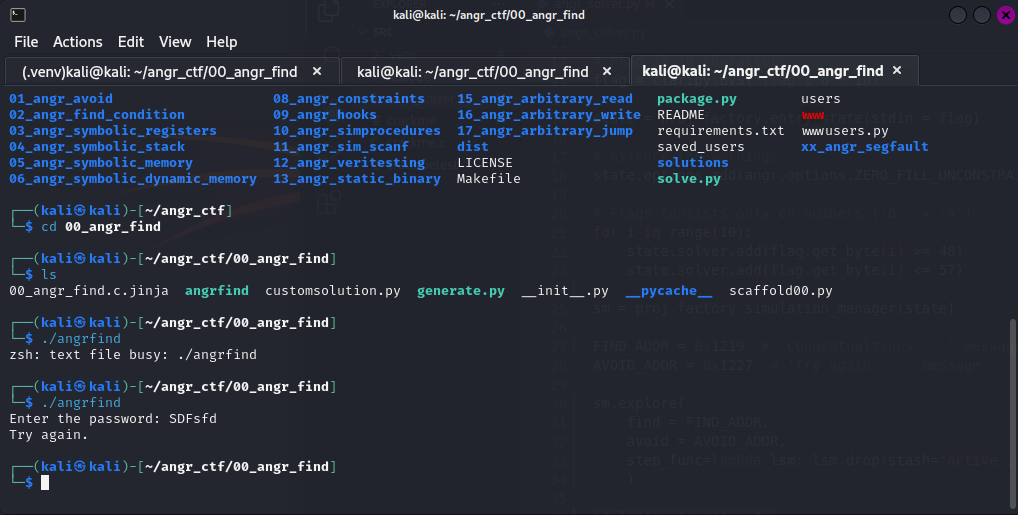Open the Actions menu
Viewport: 1018px width, 515px height.
(x=77, y=42)
